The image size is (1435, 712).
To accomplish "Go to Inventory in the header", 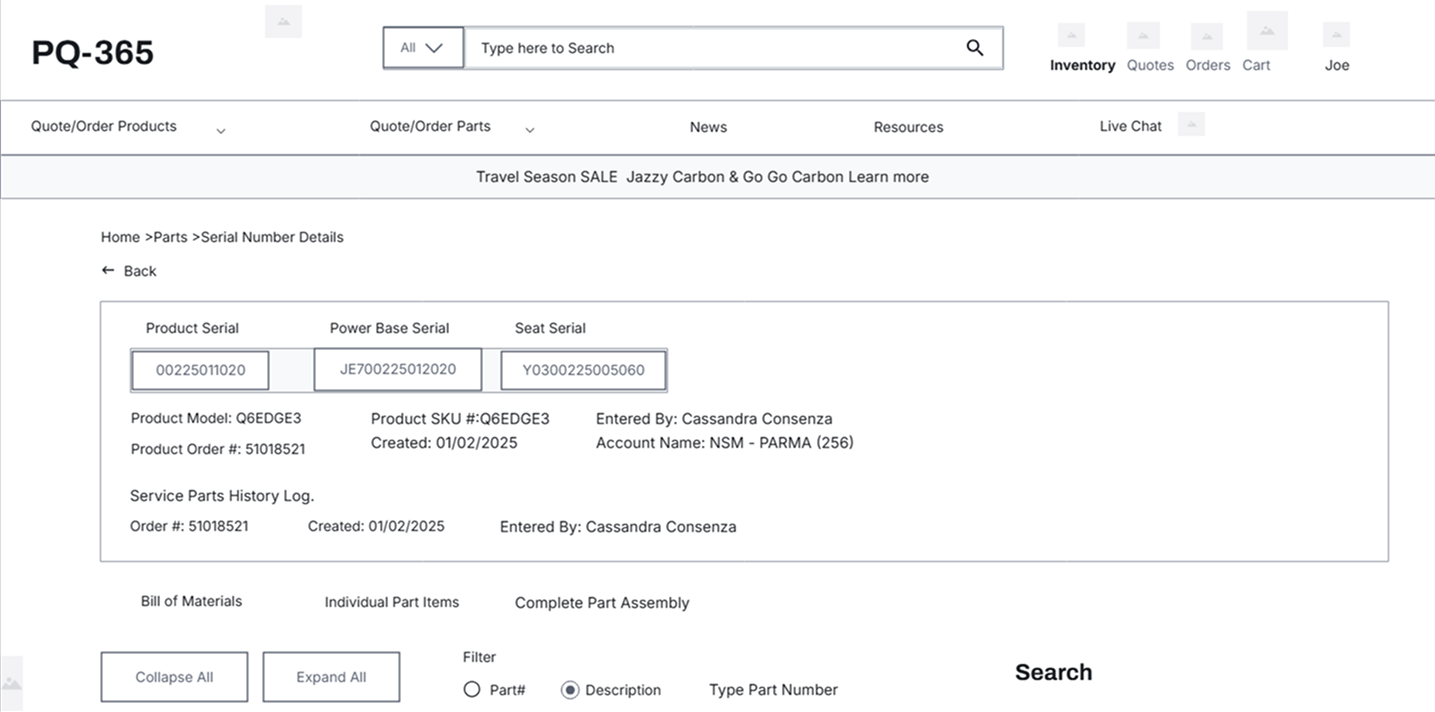I will point(1082,65).
